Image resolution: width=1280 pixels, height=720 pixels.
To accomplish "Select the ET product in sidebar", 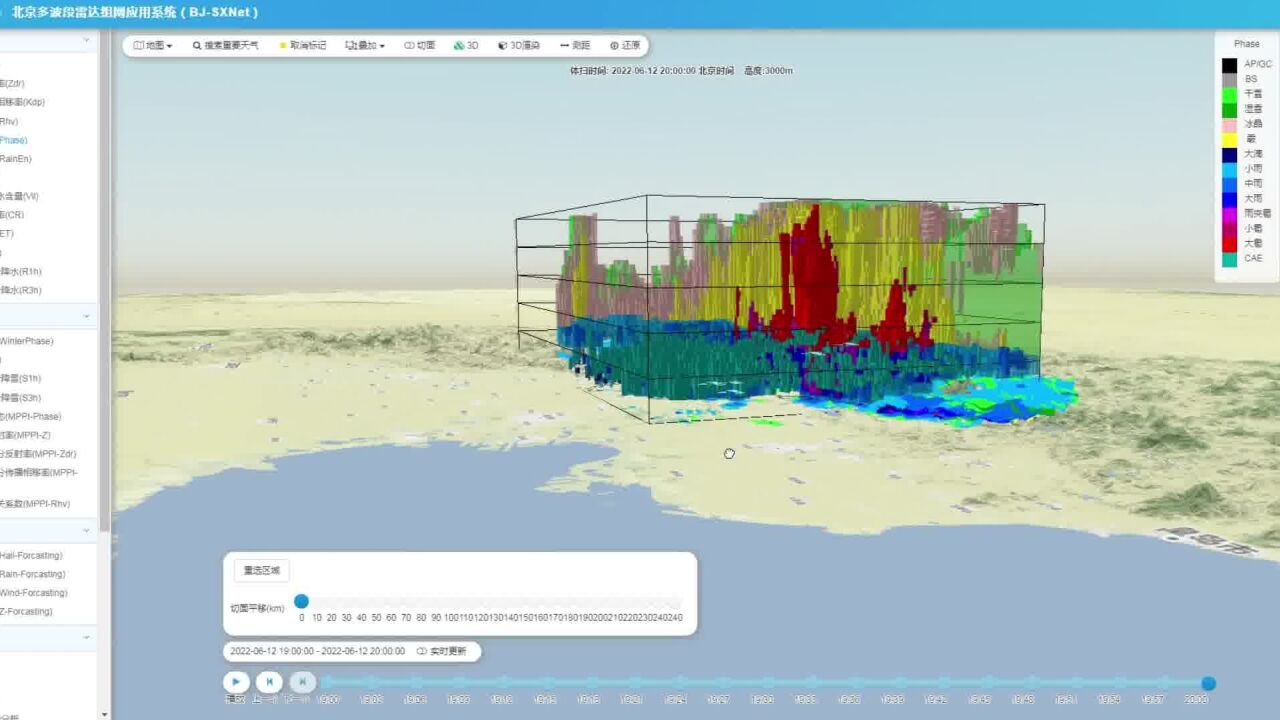I will click(x=8, y=234).
